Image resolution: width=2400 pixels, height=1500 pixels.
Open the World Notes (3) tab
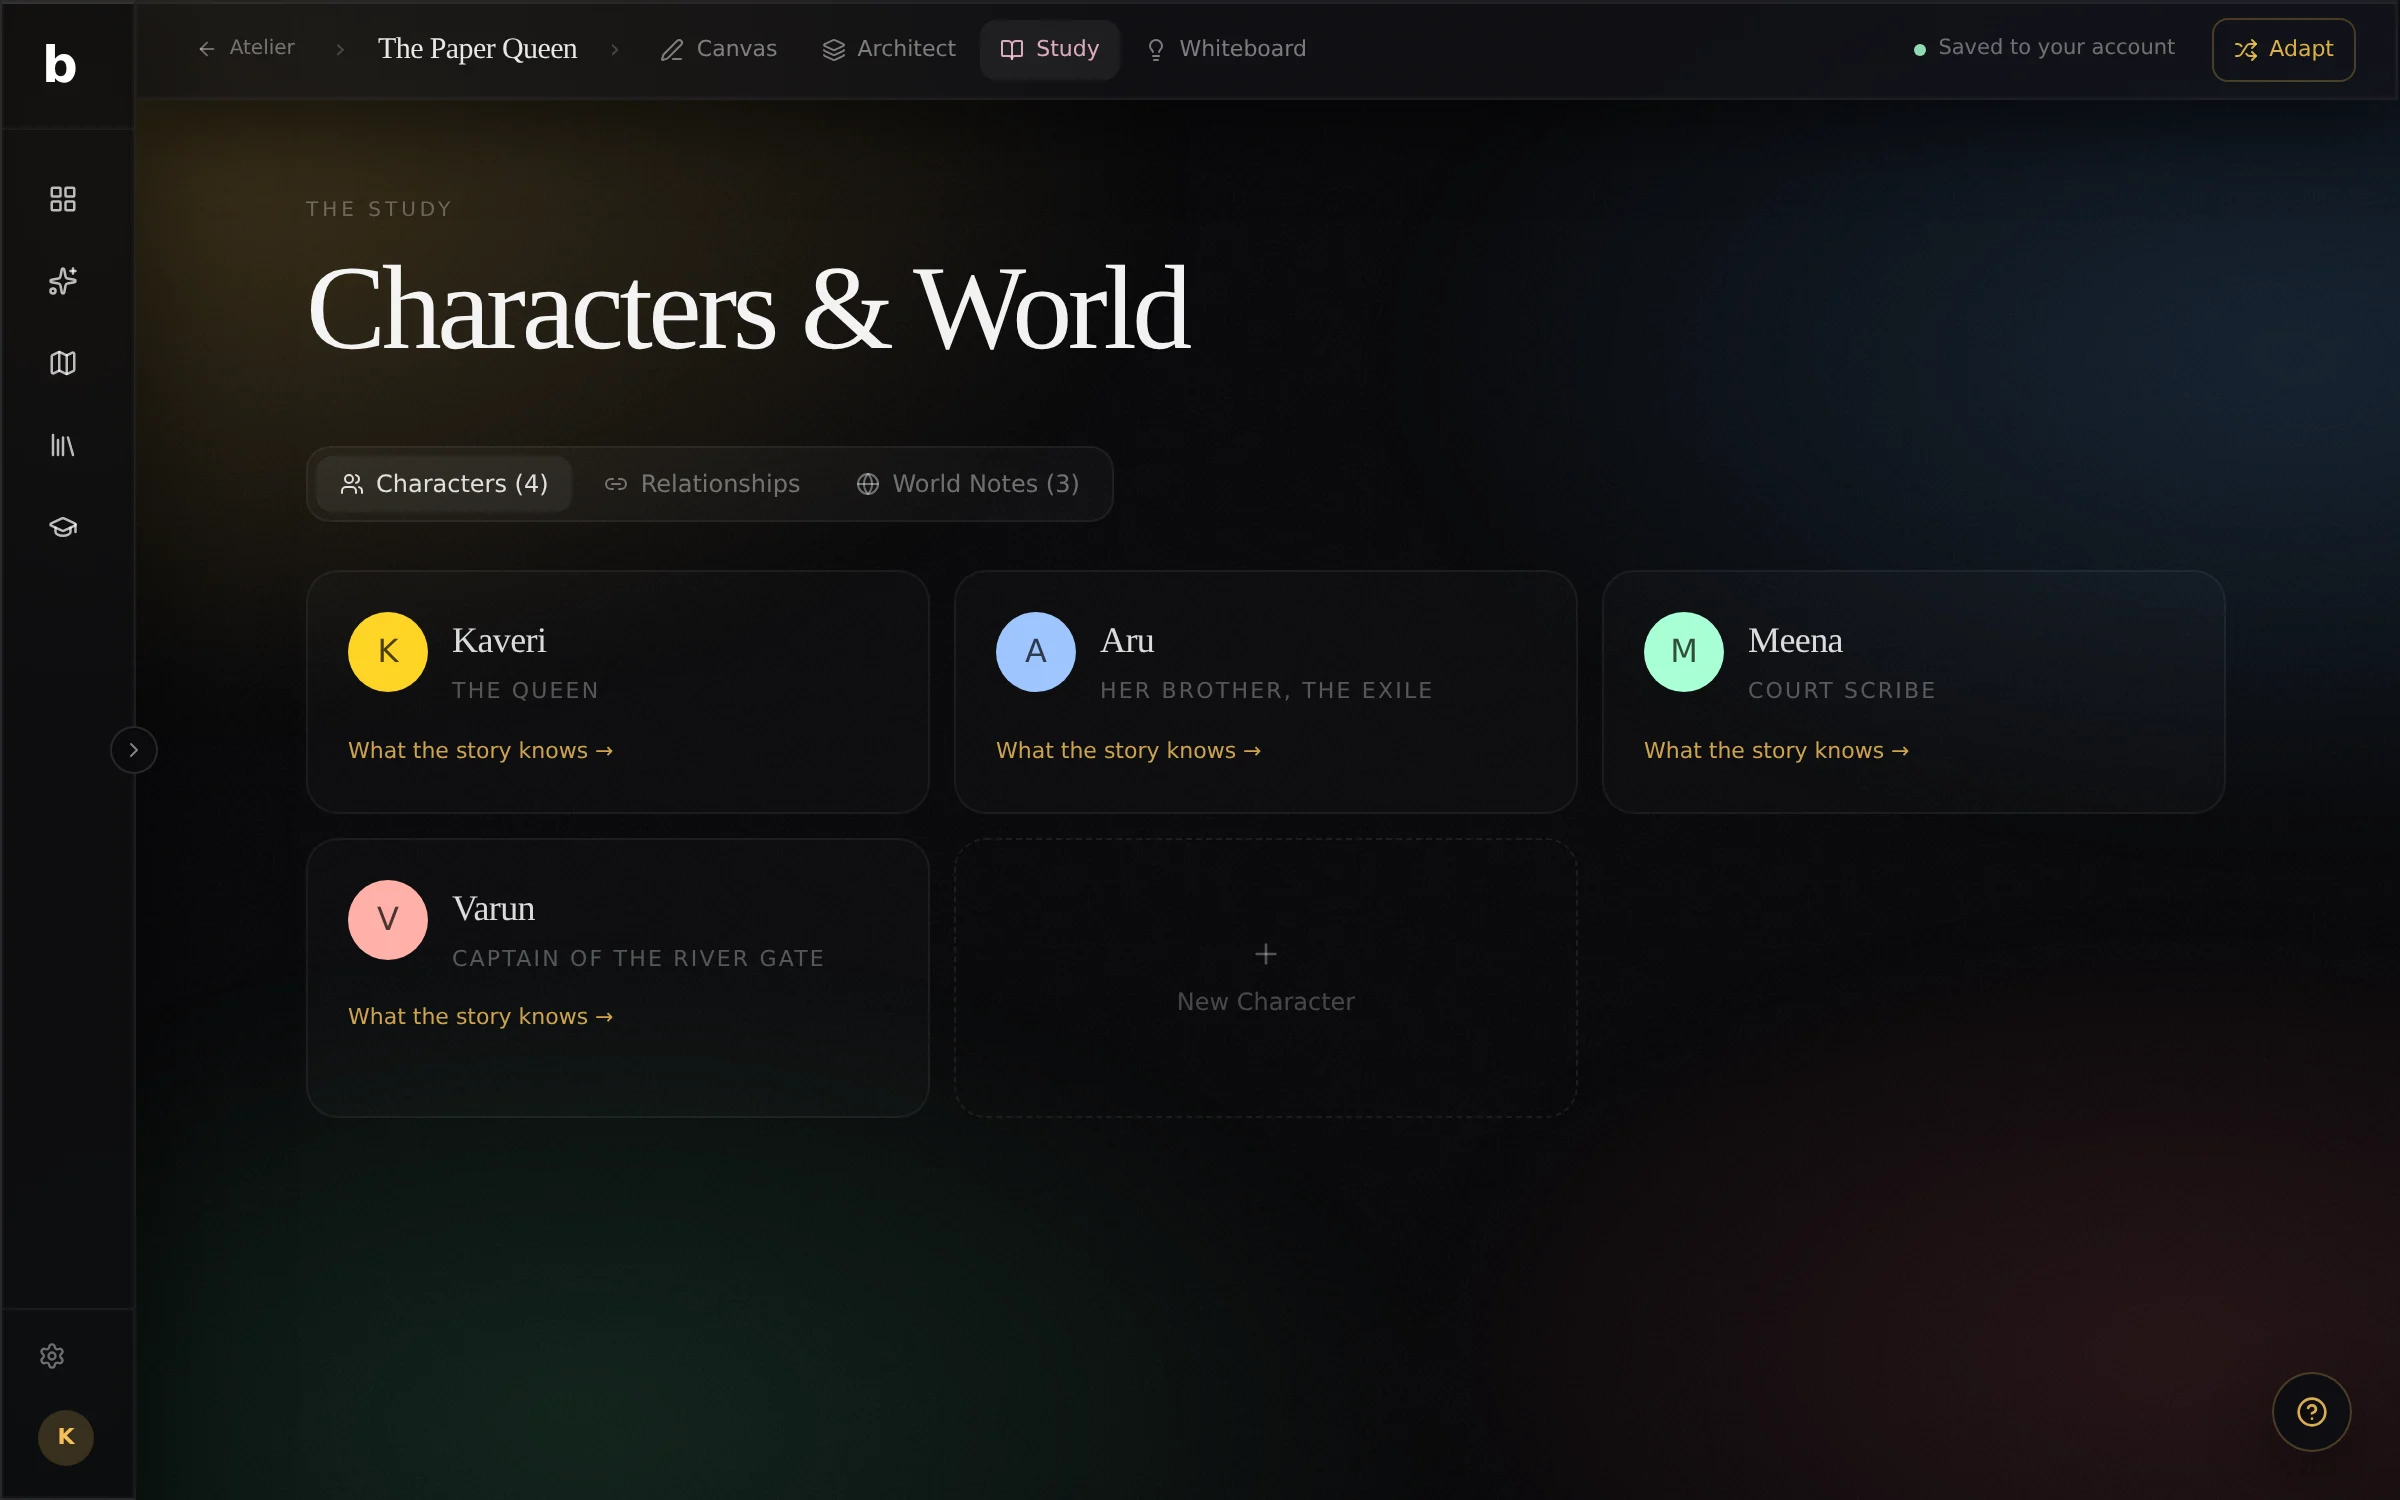(x=967, y=484)
